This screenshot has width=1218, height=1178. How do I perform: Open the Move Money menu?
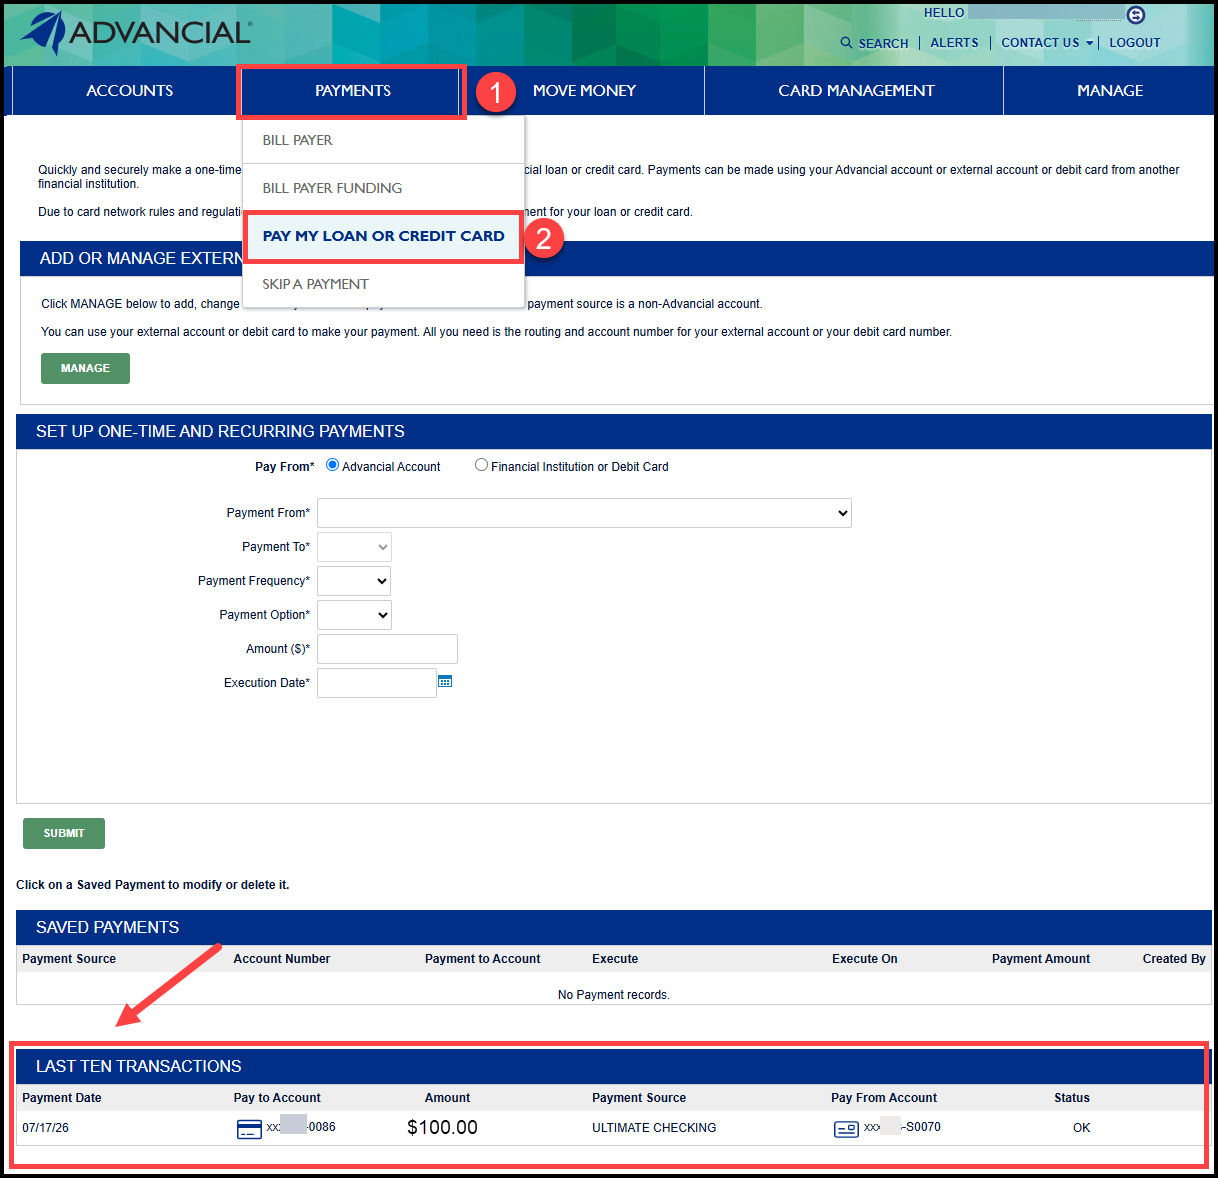pyautogui.click(x=584, y=90)
